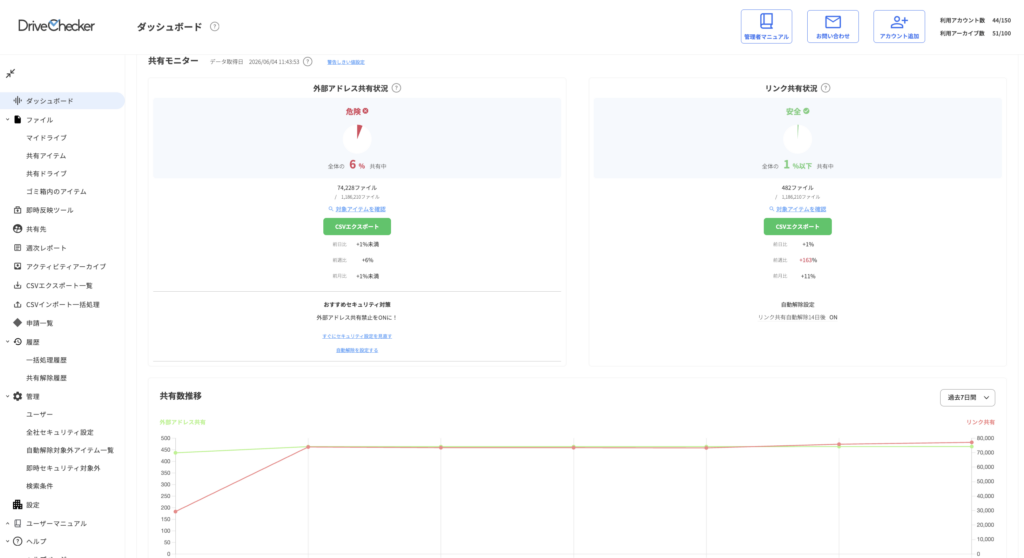The height and width of the screenshot is (558, 1024).
Task: Click the 履歴 history clock icon
Action: pos(18,342)
